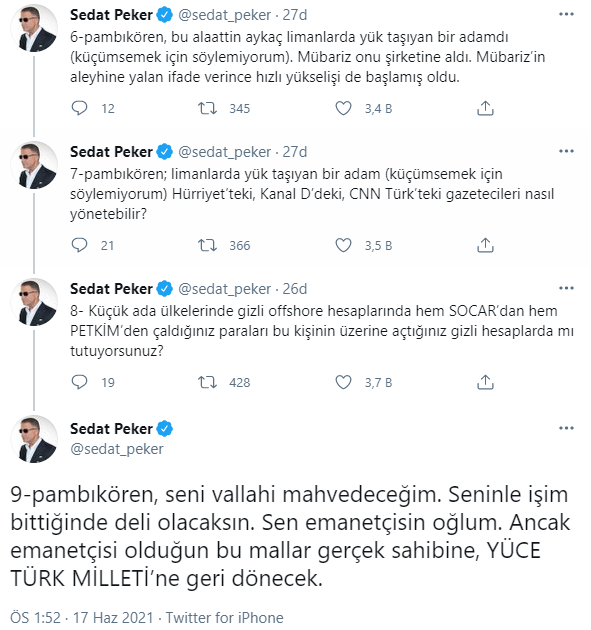Like the tweet with 3,7 B likes
The width and height of the screenshot is (591, 630).
tap(343, 382)
